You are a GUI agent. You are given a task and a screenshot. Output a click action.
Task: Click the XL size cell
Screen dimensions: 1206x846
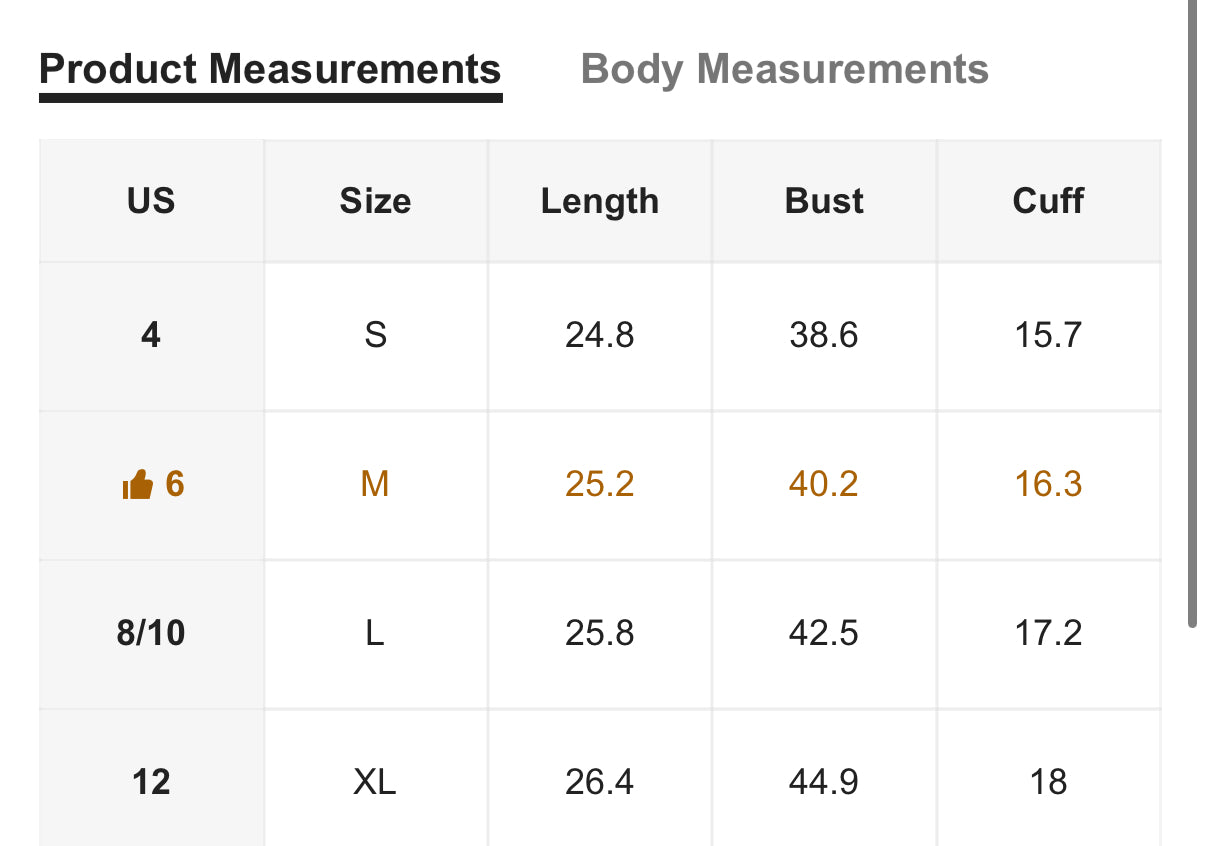375,781
